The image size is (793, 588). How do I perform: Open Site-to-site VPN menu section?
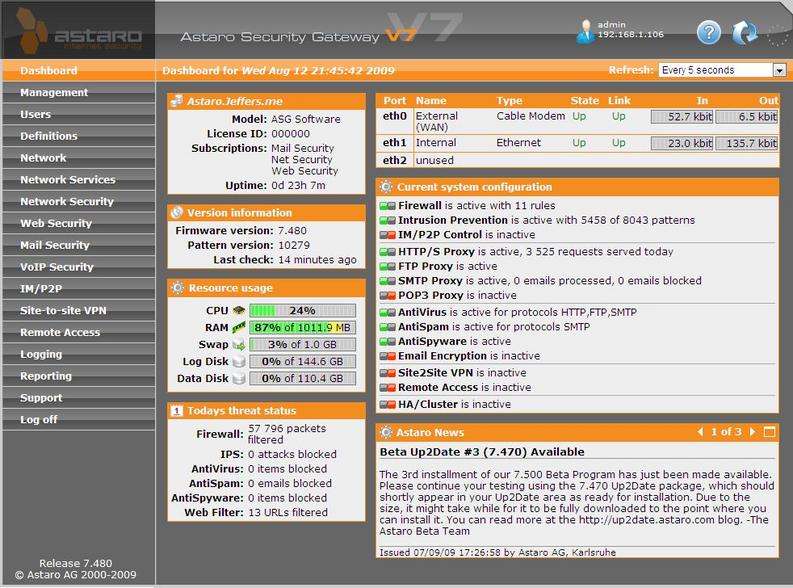tap(78, 310)
